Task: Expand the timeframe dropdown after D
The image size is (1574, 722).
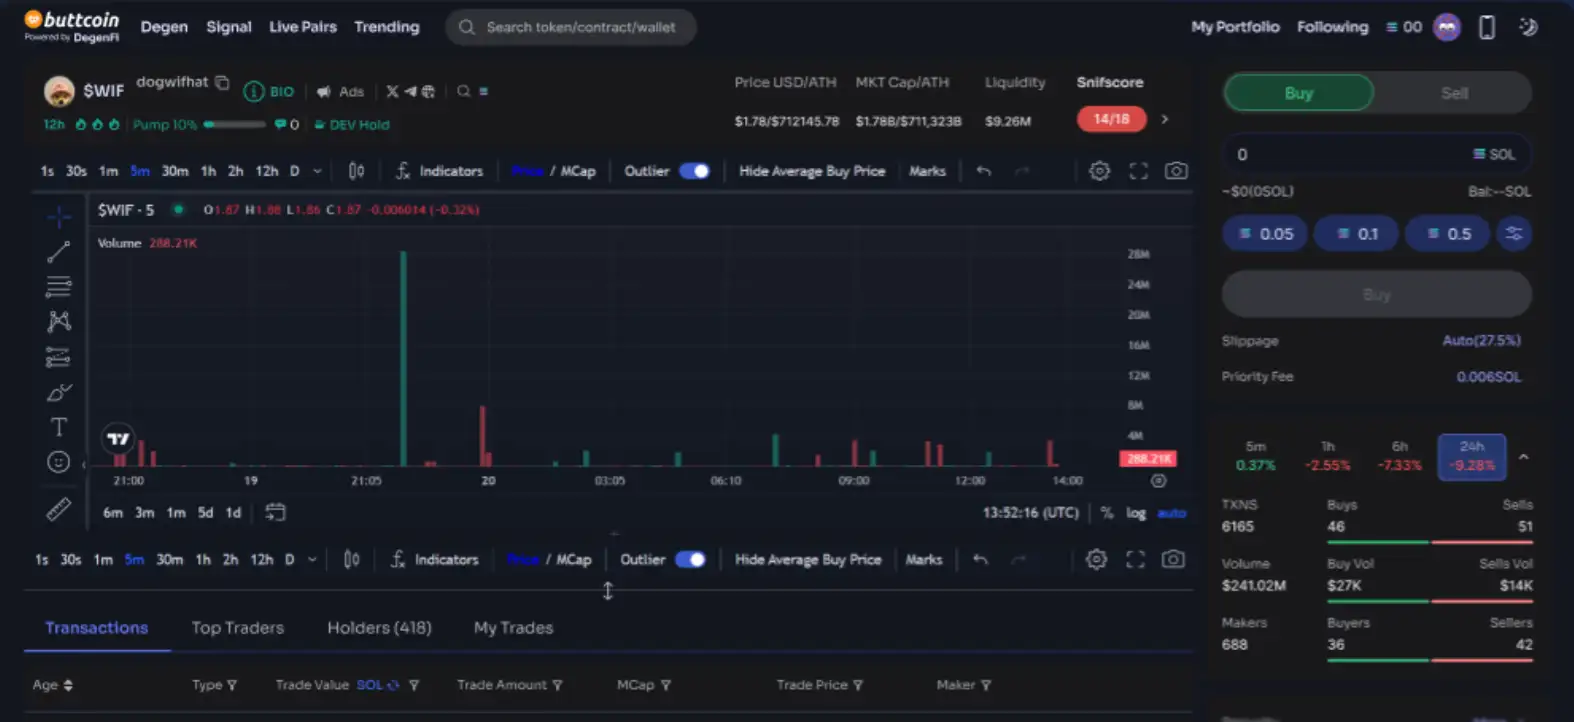Action: point(318,171)
